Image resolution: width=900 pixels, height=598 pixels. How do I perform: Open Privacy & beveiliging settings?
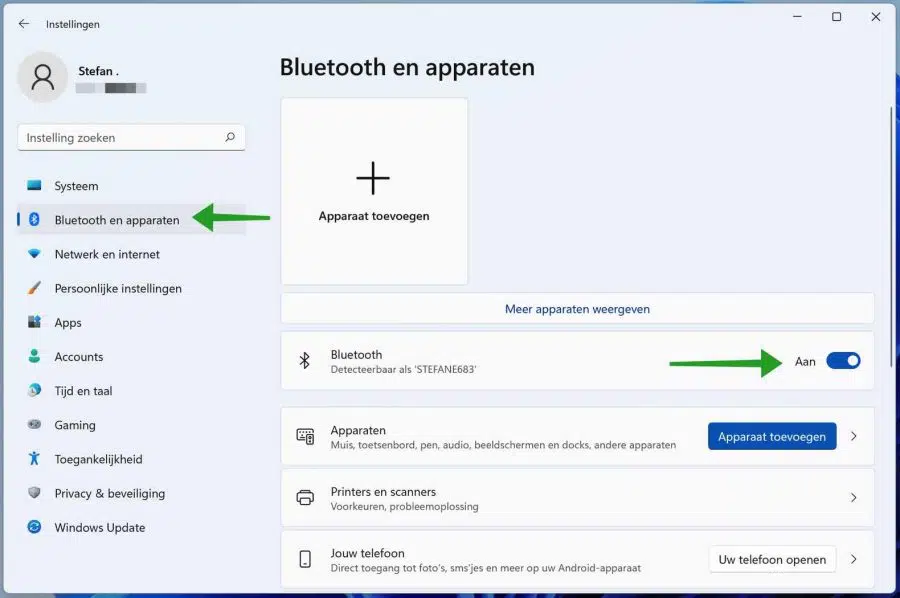pos(131,493)
